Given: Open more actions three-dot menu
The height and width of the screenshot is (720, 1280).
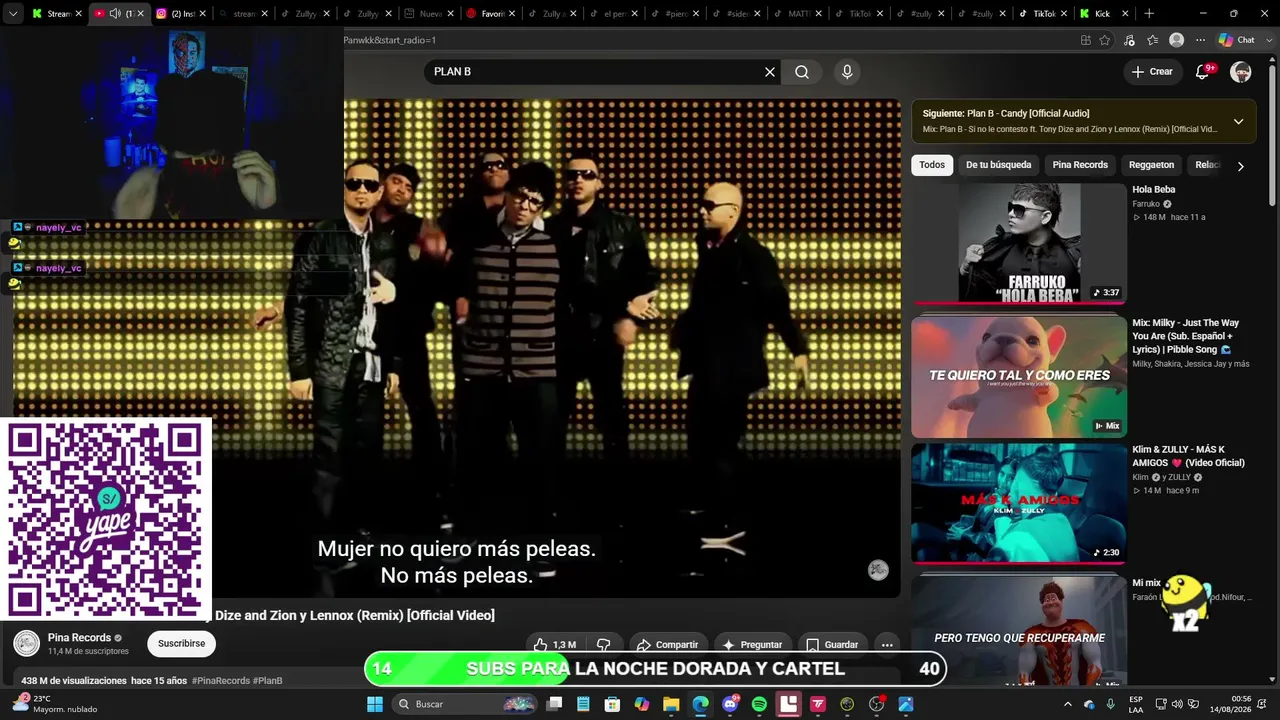Looking at the screenshot, I should [886, 645].
